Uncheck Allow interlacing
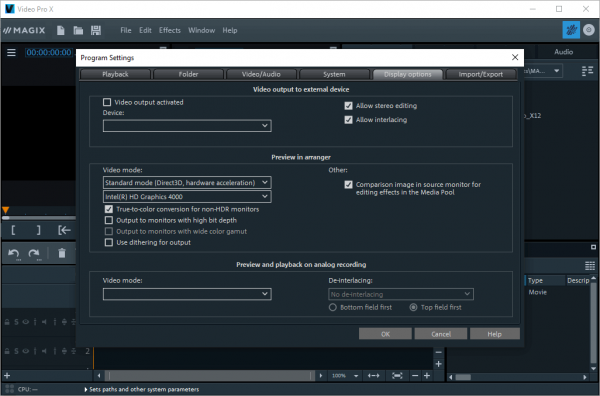This screenshot has width=600, height=396. 348,120
